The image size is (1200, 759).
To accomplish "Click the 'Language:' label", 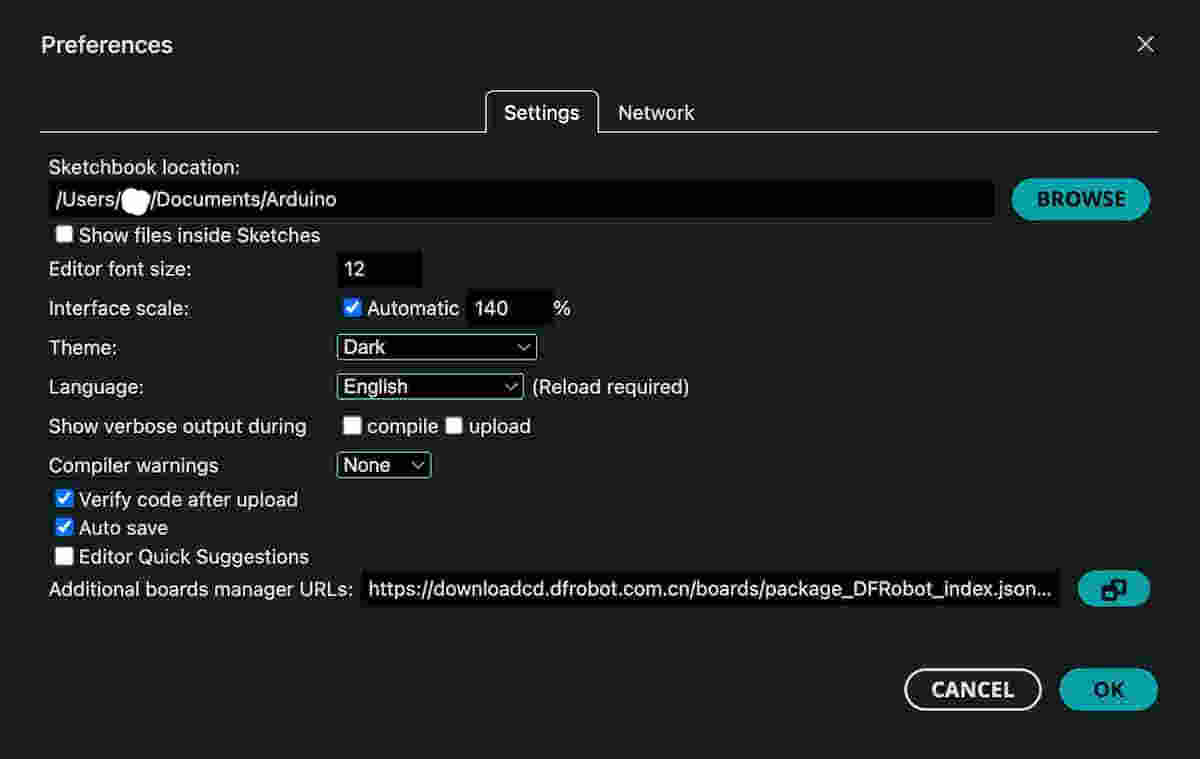I will [97, 386].
